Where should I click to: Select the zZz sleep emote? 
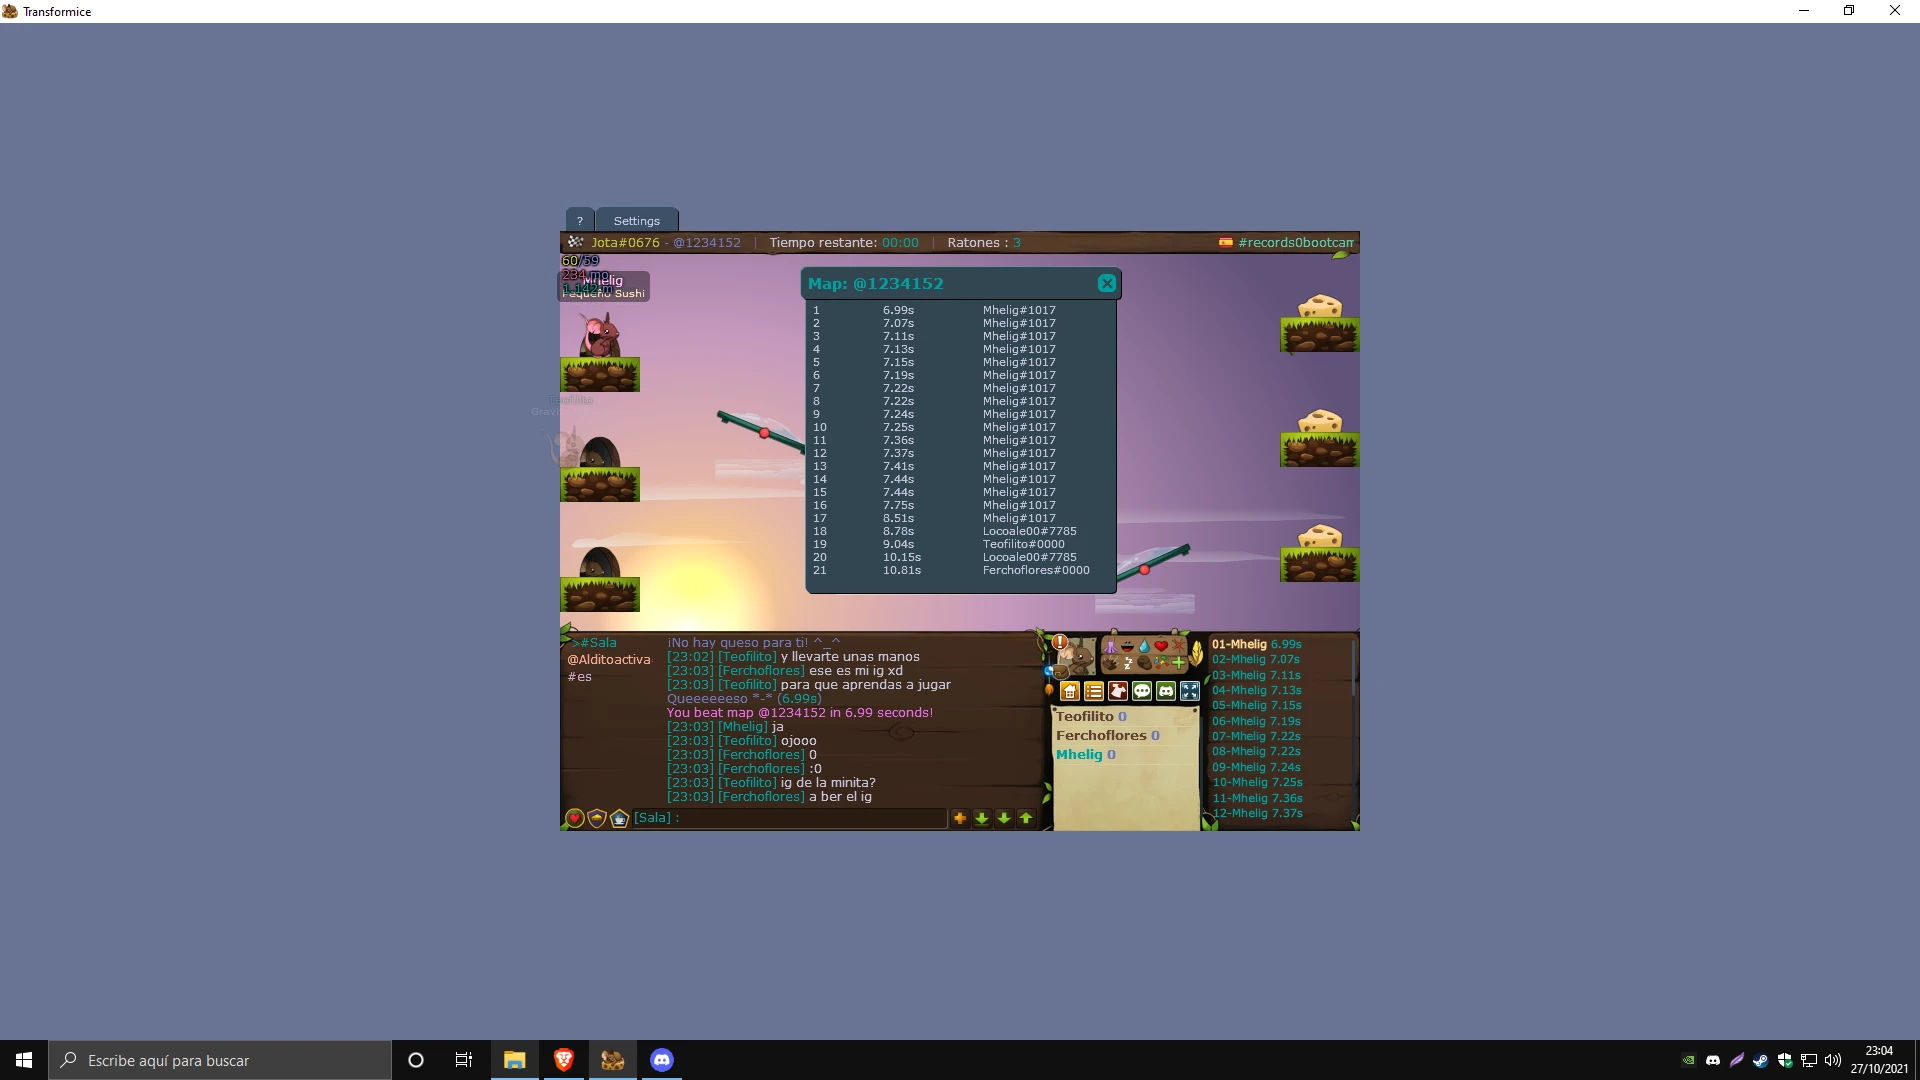(x=1127, y=663)
